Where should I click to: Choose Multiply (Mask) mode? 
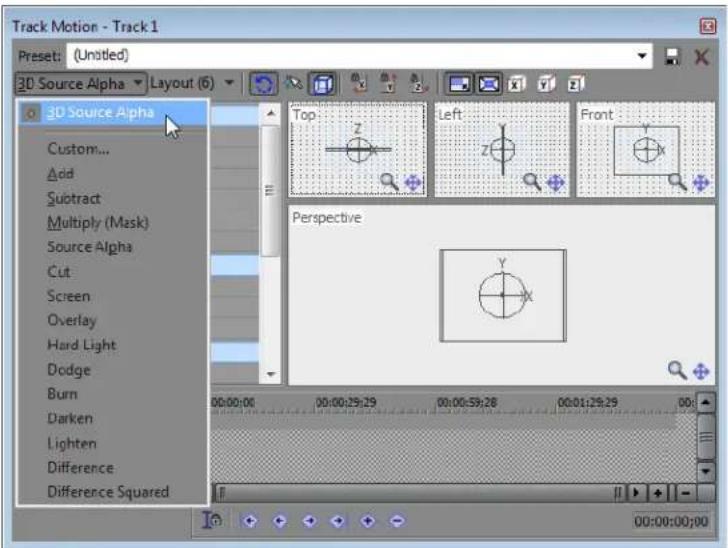[x=98, y=223]
